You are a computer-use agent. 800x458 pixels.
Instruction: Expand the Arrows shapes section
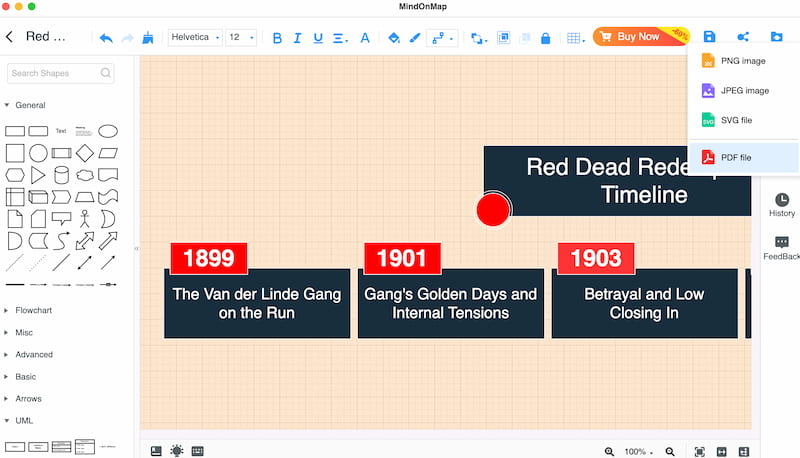[x=23, y=399]
